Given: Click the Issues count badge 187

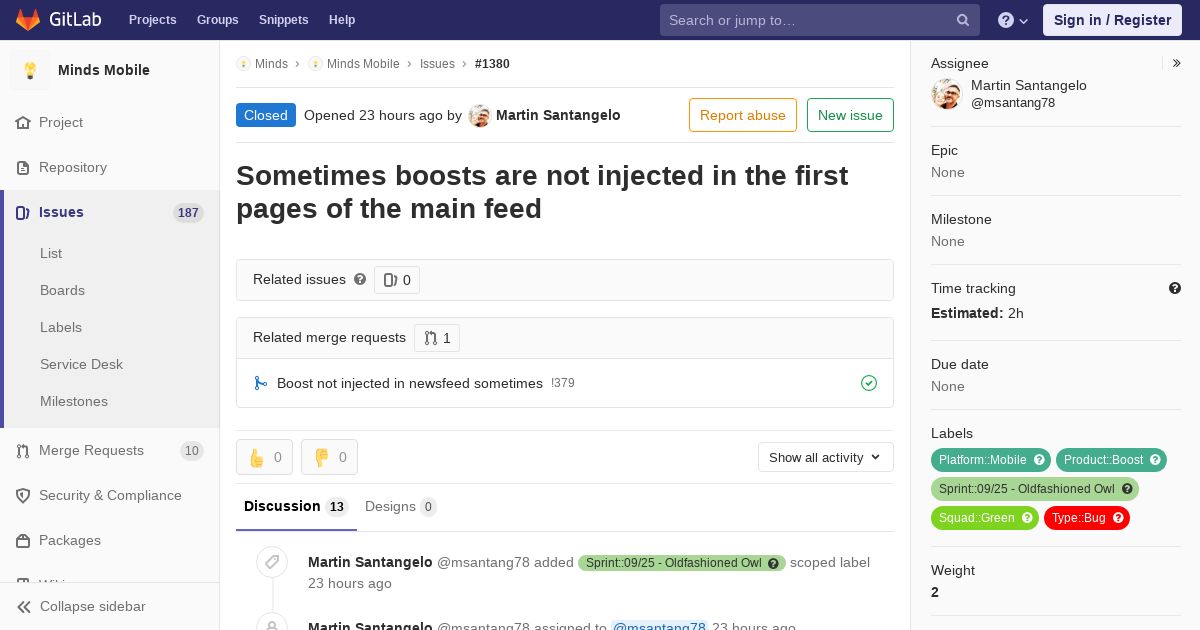Looking at the screenshot, I should [188, 213].
